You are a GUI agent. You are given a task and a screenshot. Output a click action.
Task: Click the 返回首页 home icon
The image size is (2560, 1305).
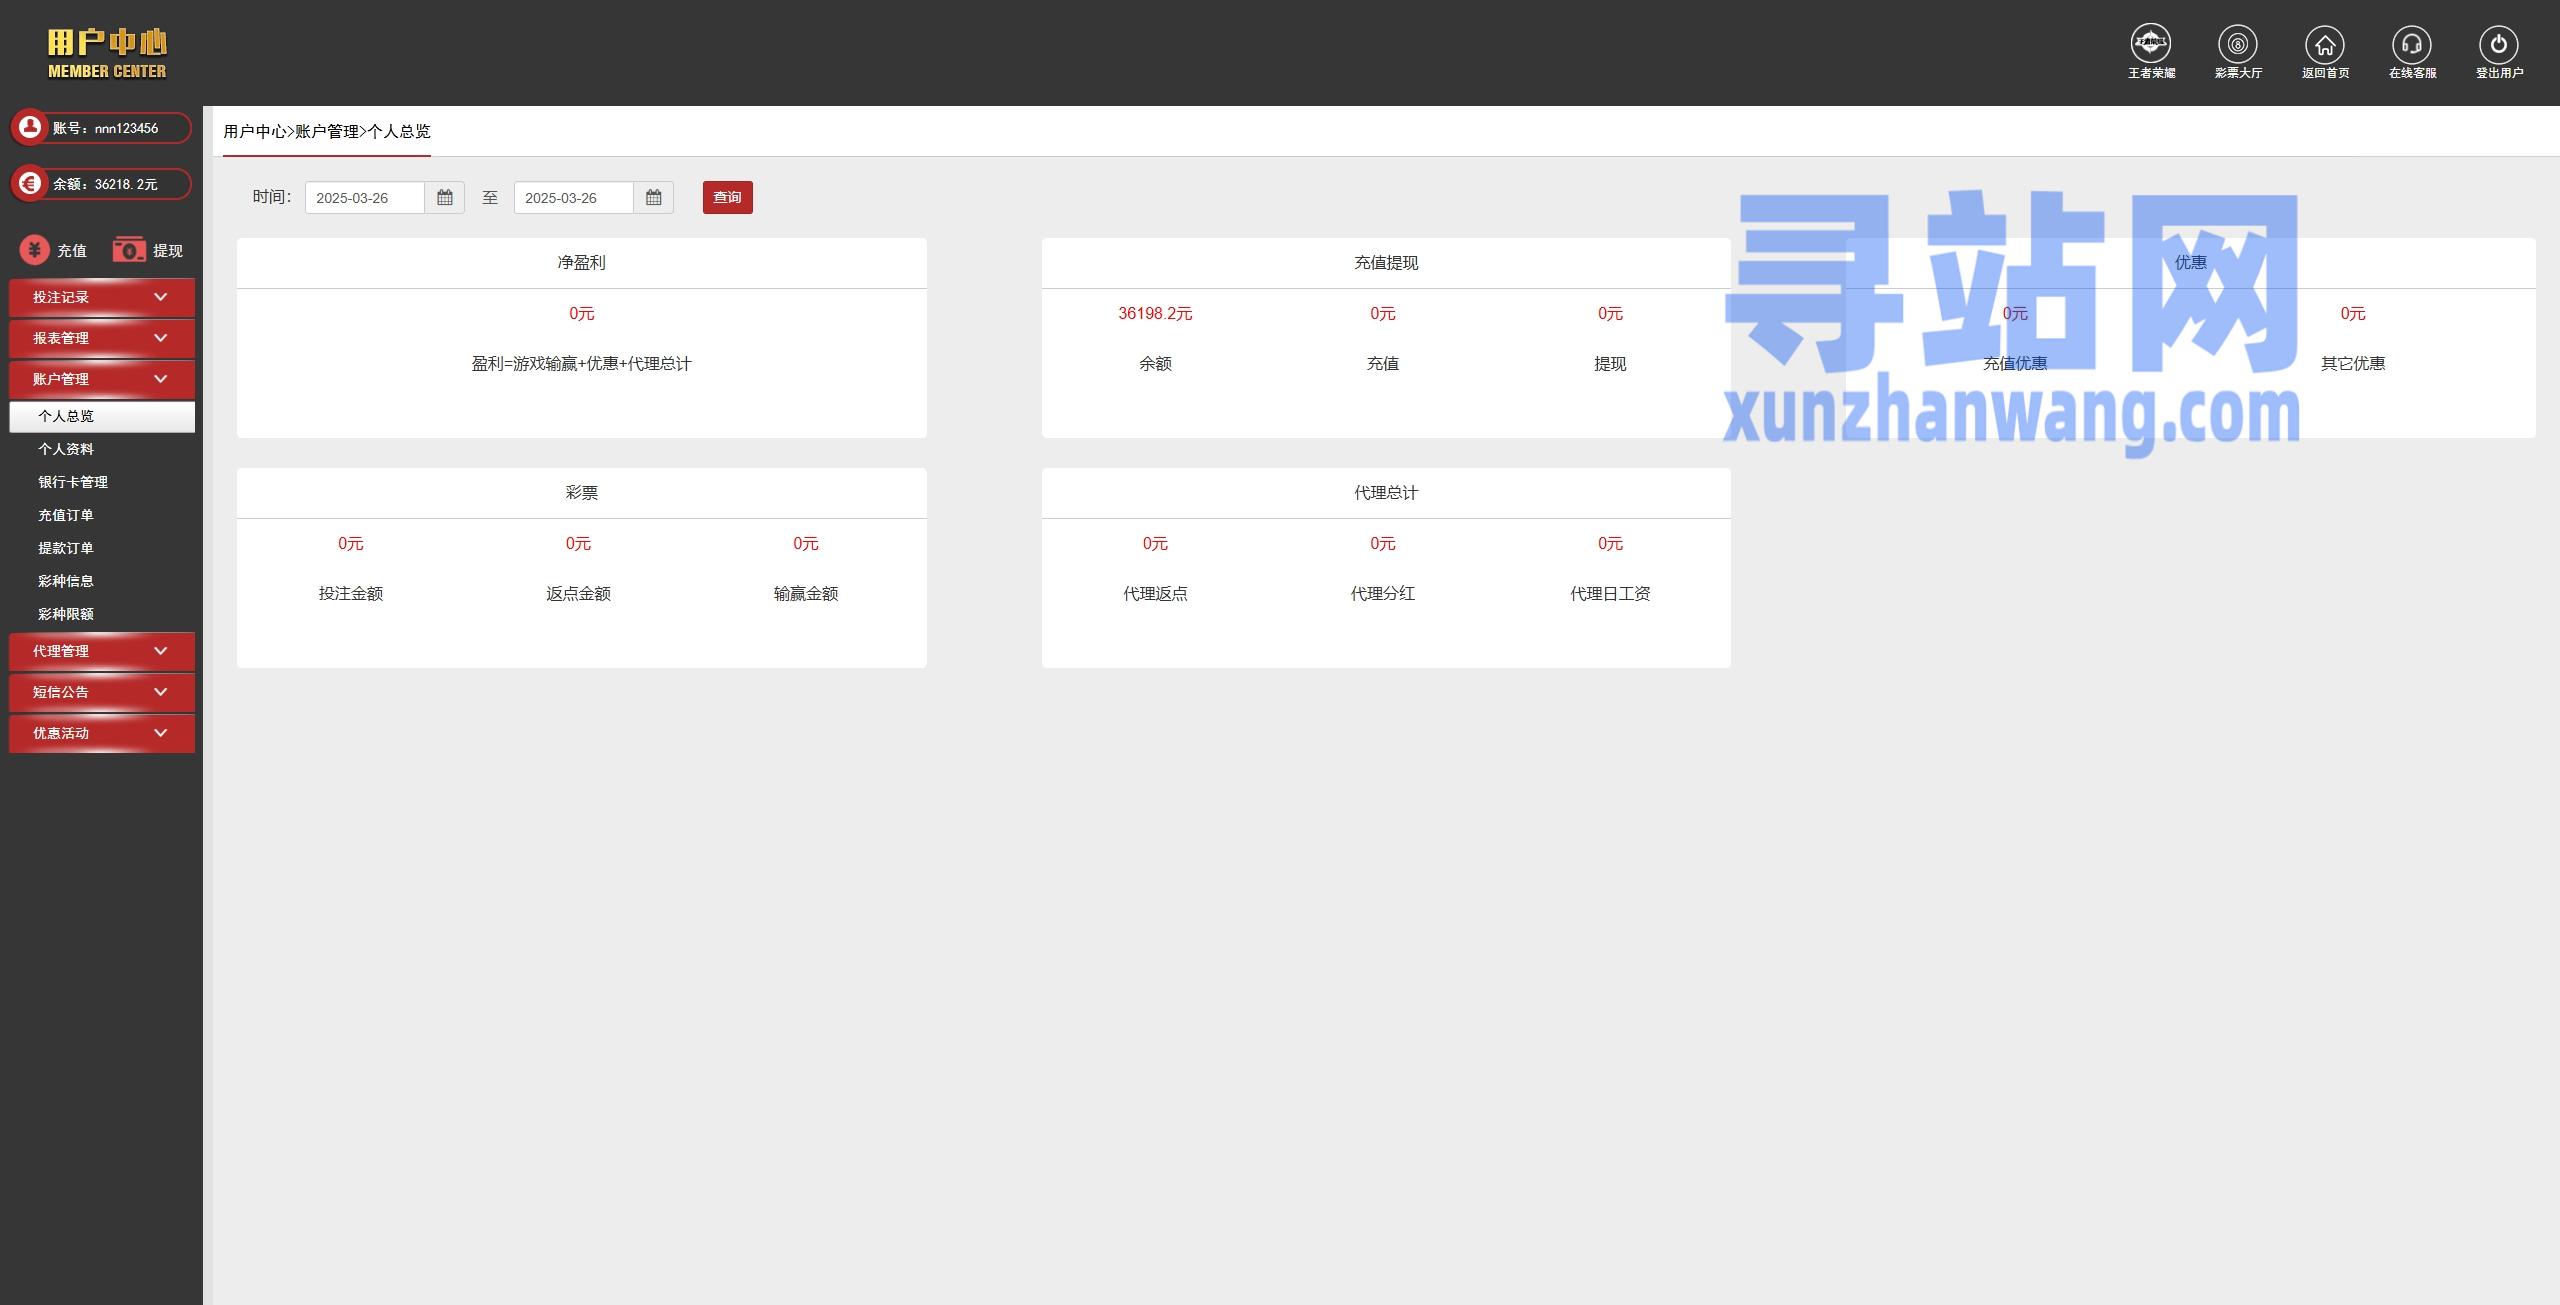point(2325,44)
